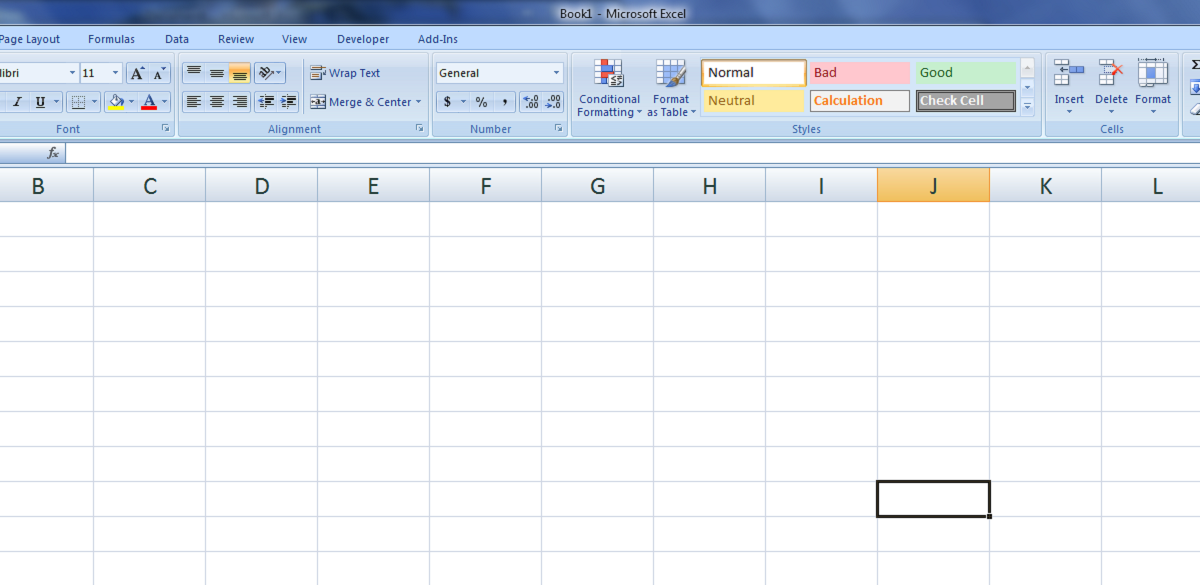Shrink font size with smaller A icon

[160, 73]
